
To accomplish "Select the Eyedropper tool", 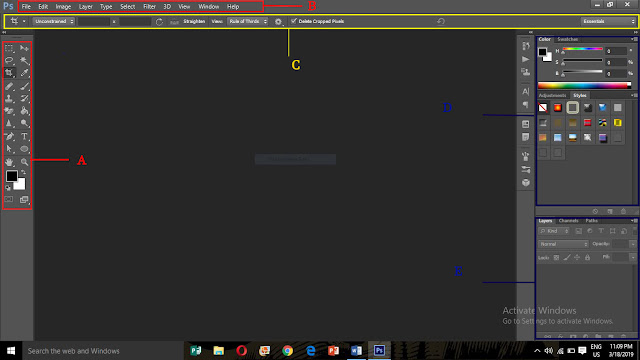I will pos(24,73).
